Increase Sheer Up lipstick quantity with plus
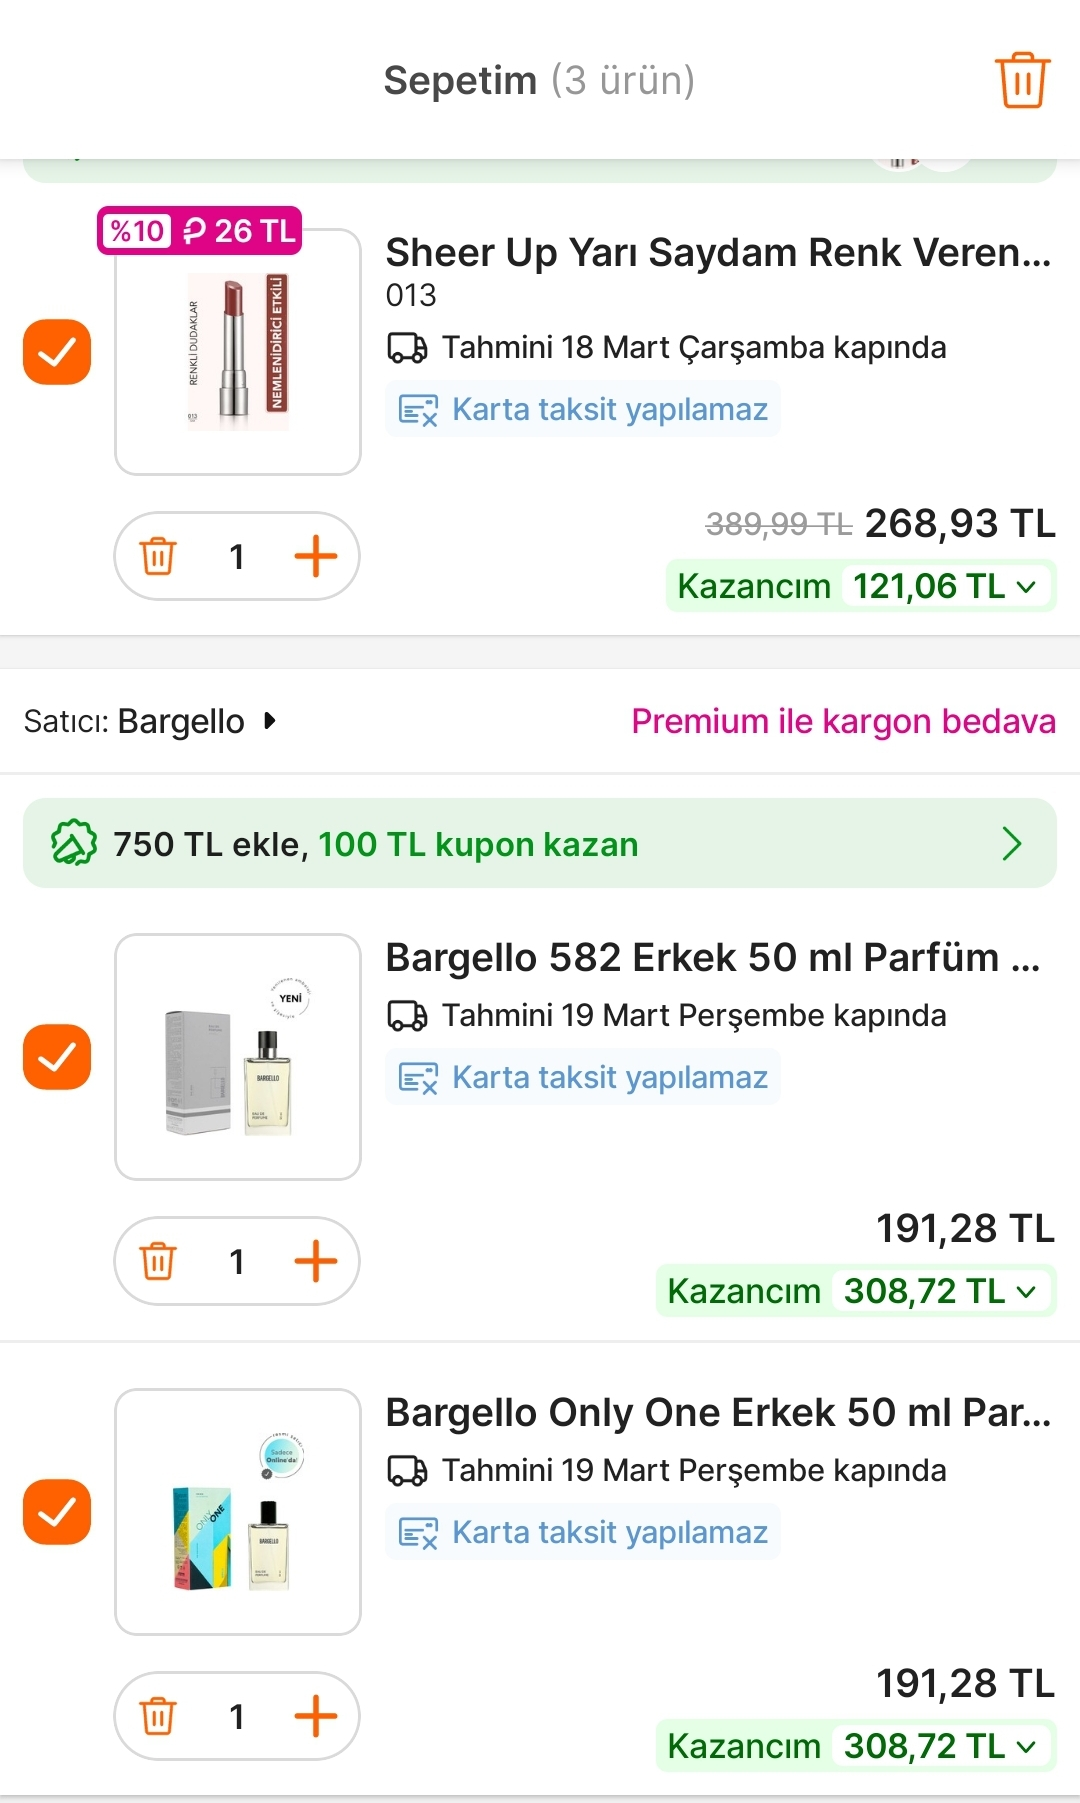Viewport: 1080px width, 1803px height. (x=316, y=556)
